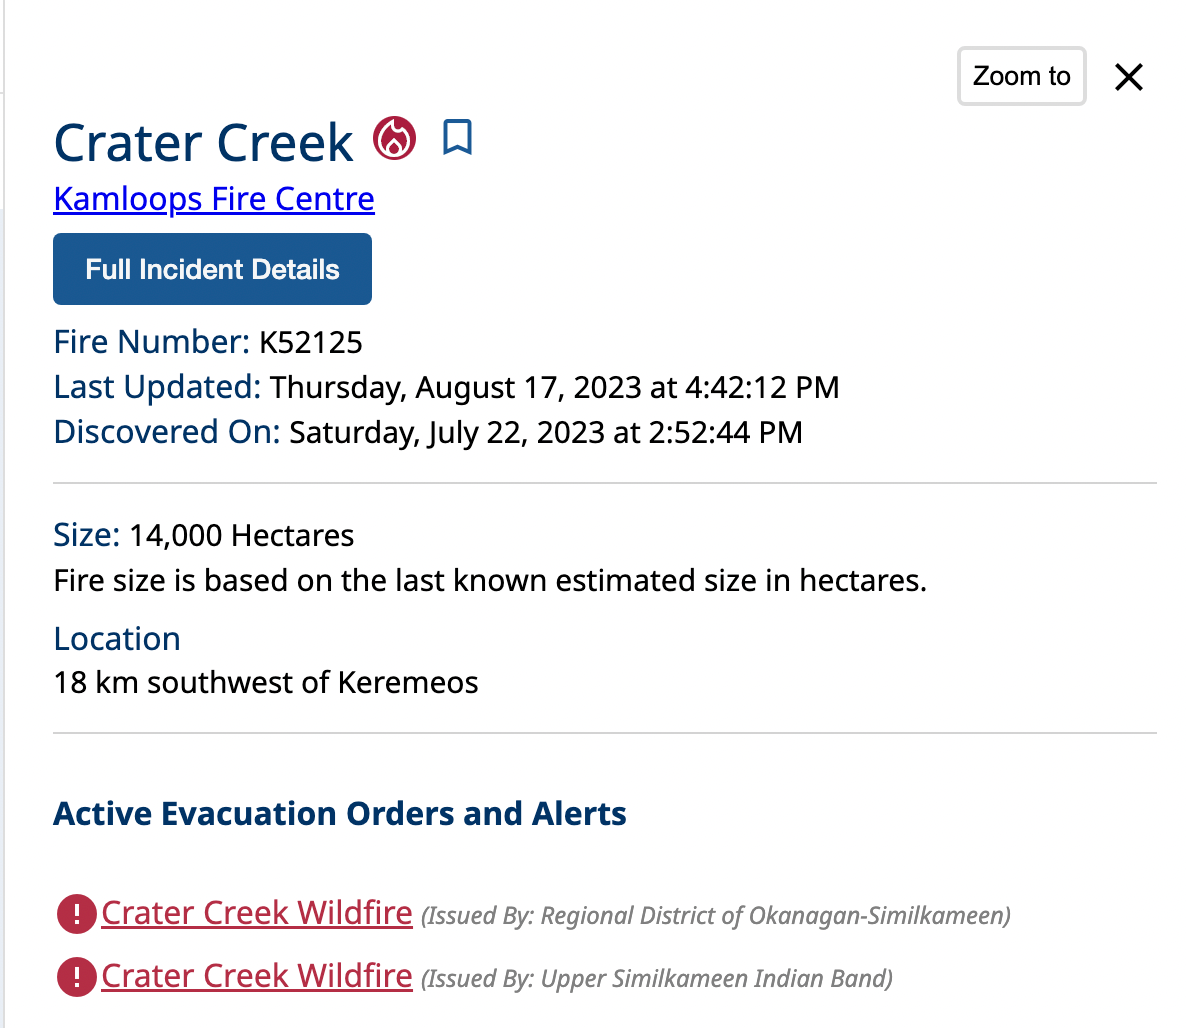
Task: Click the Issued By Upper Similkameen note
Action: [657, 978]
